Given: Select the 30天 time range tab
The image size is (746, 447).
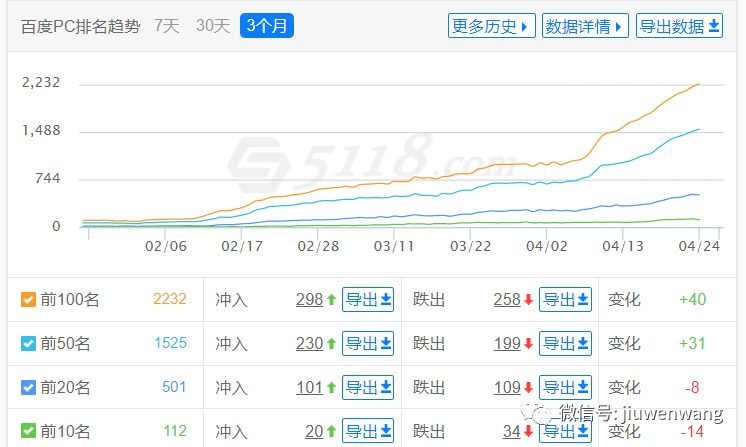Looking at the screenshot, I should pos(211,26).
